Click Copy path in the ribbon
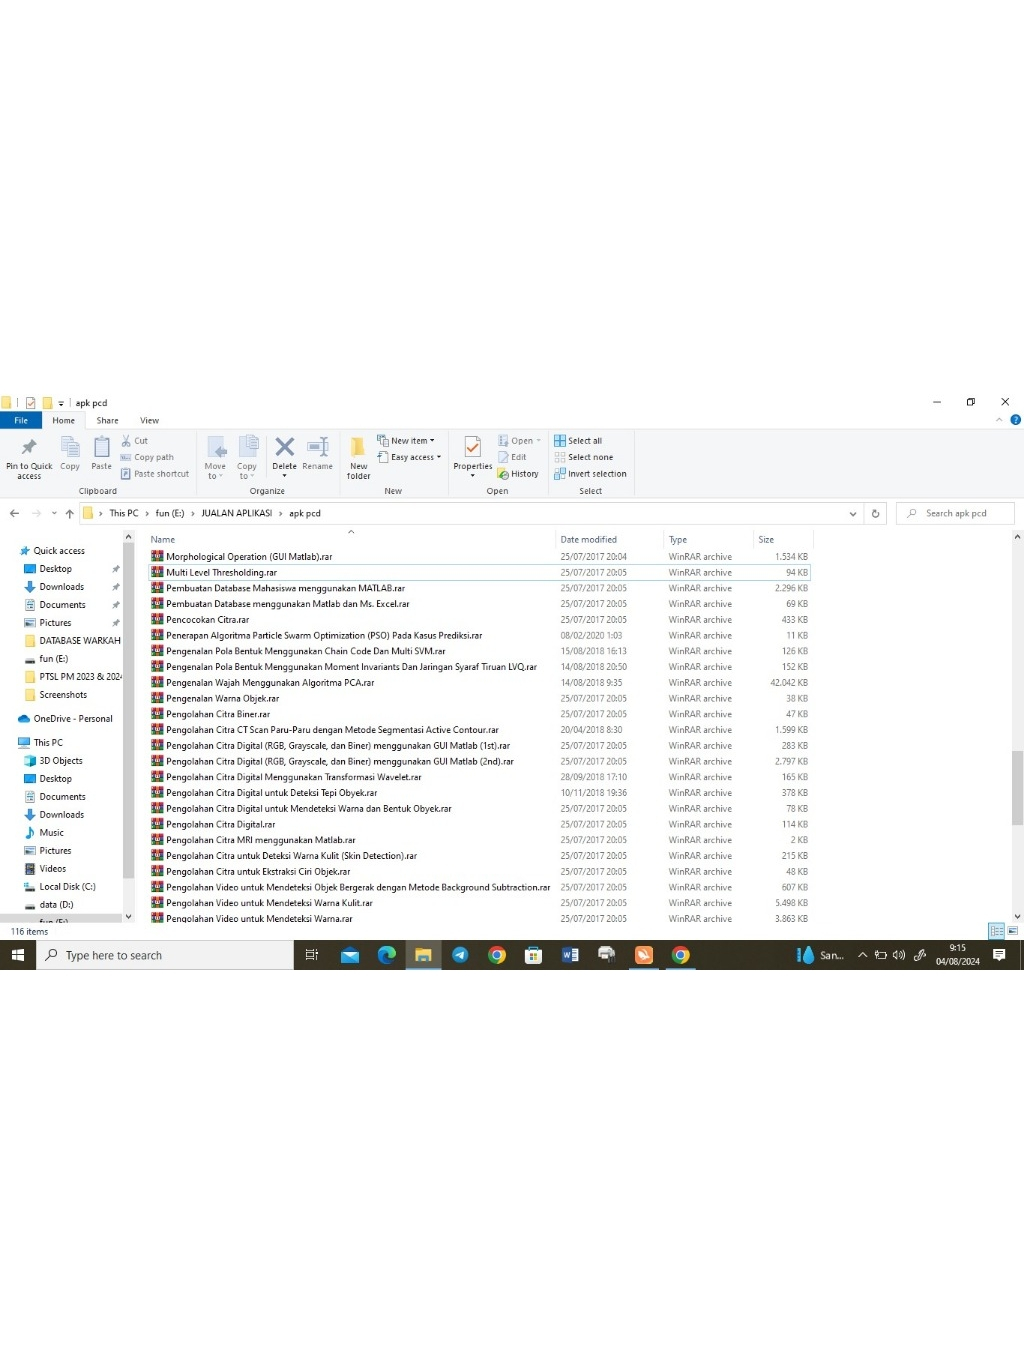Screen dimensions: 1024x1364 pos(147,457)
